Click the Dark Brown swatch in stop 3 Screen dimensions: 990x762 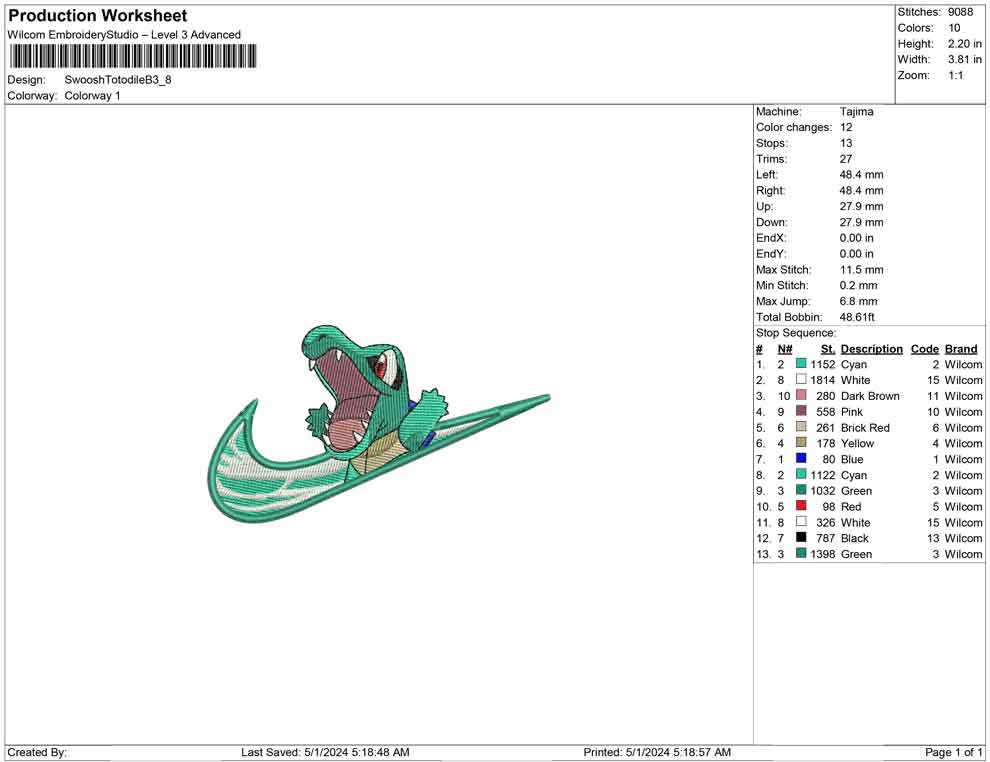pos(801,395)
